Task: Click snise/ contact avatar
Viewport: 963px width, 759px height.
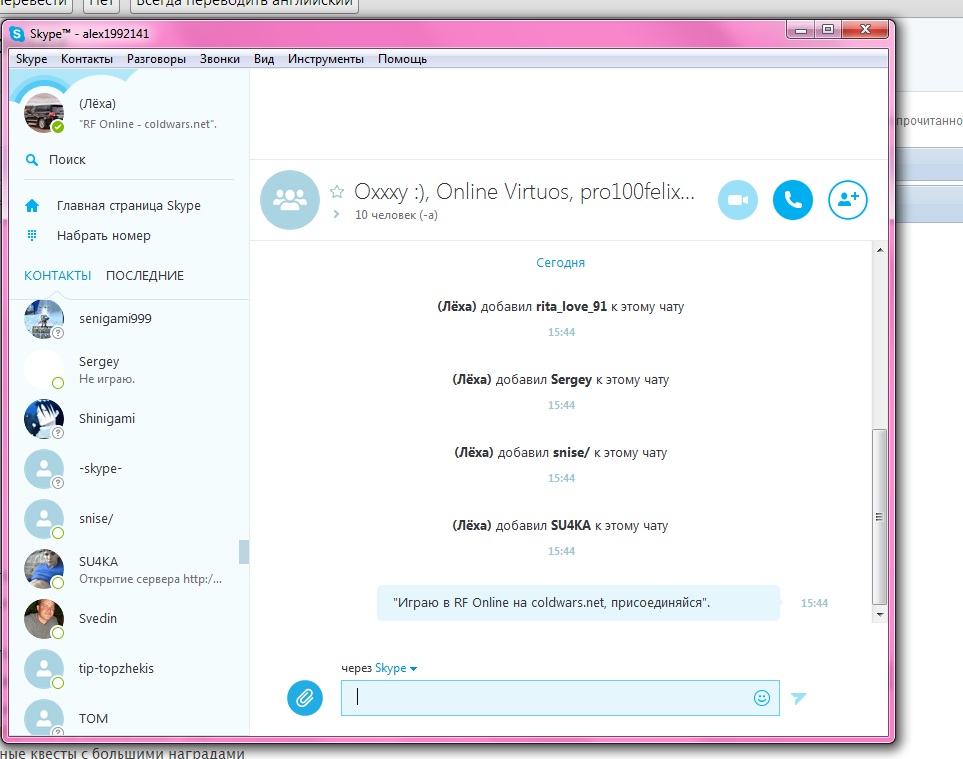Action: click(x=44, y=519)
